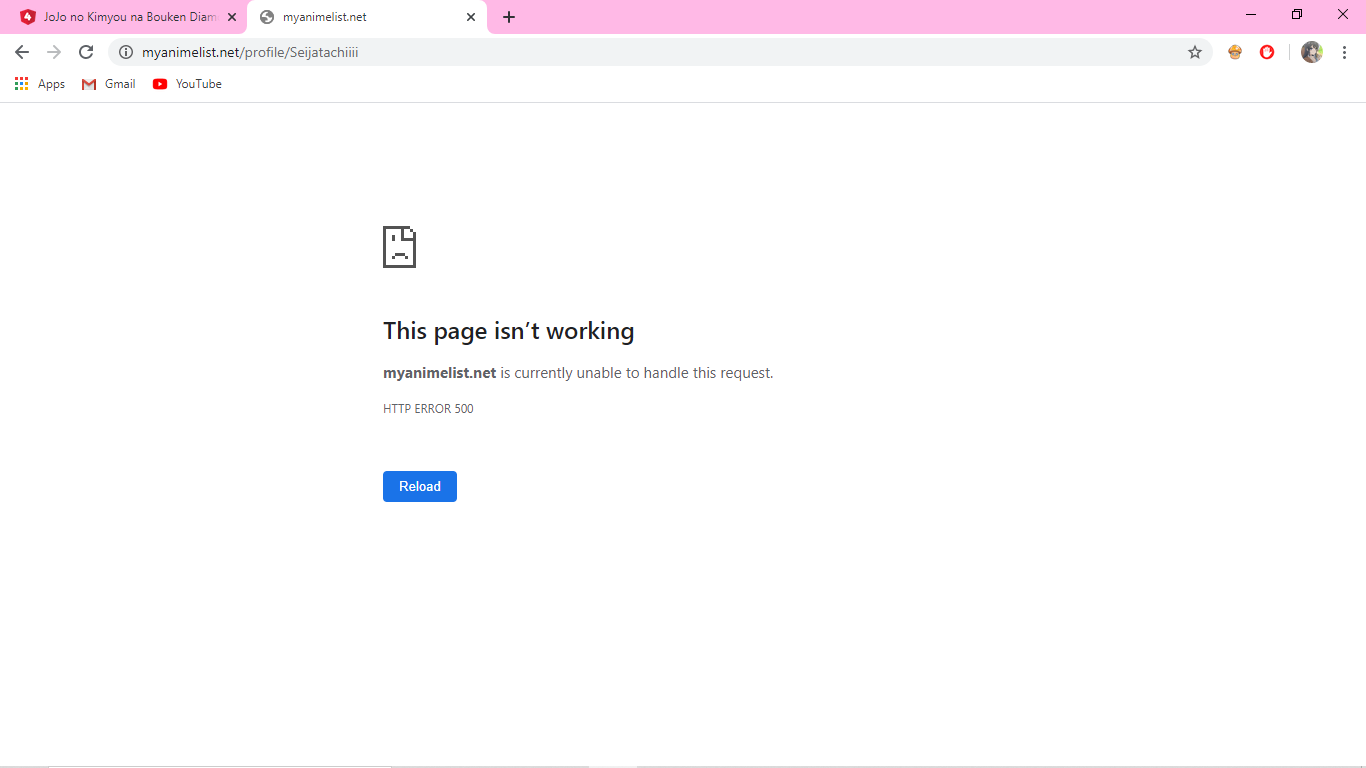This screenshot has width=1366, height=768.
Task: Click the sad page error icon
Action: pos(399,247)
